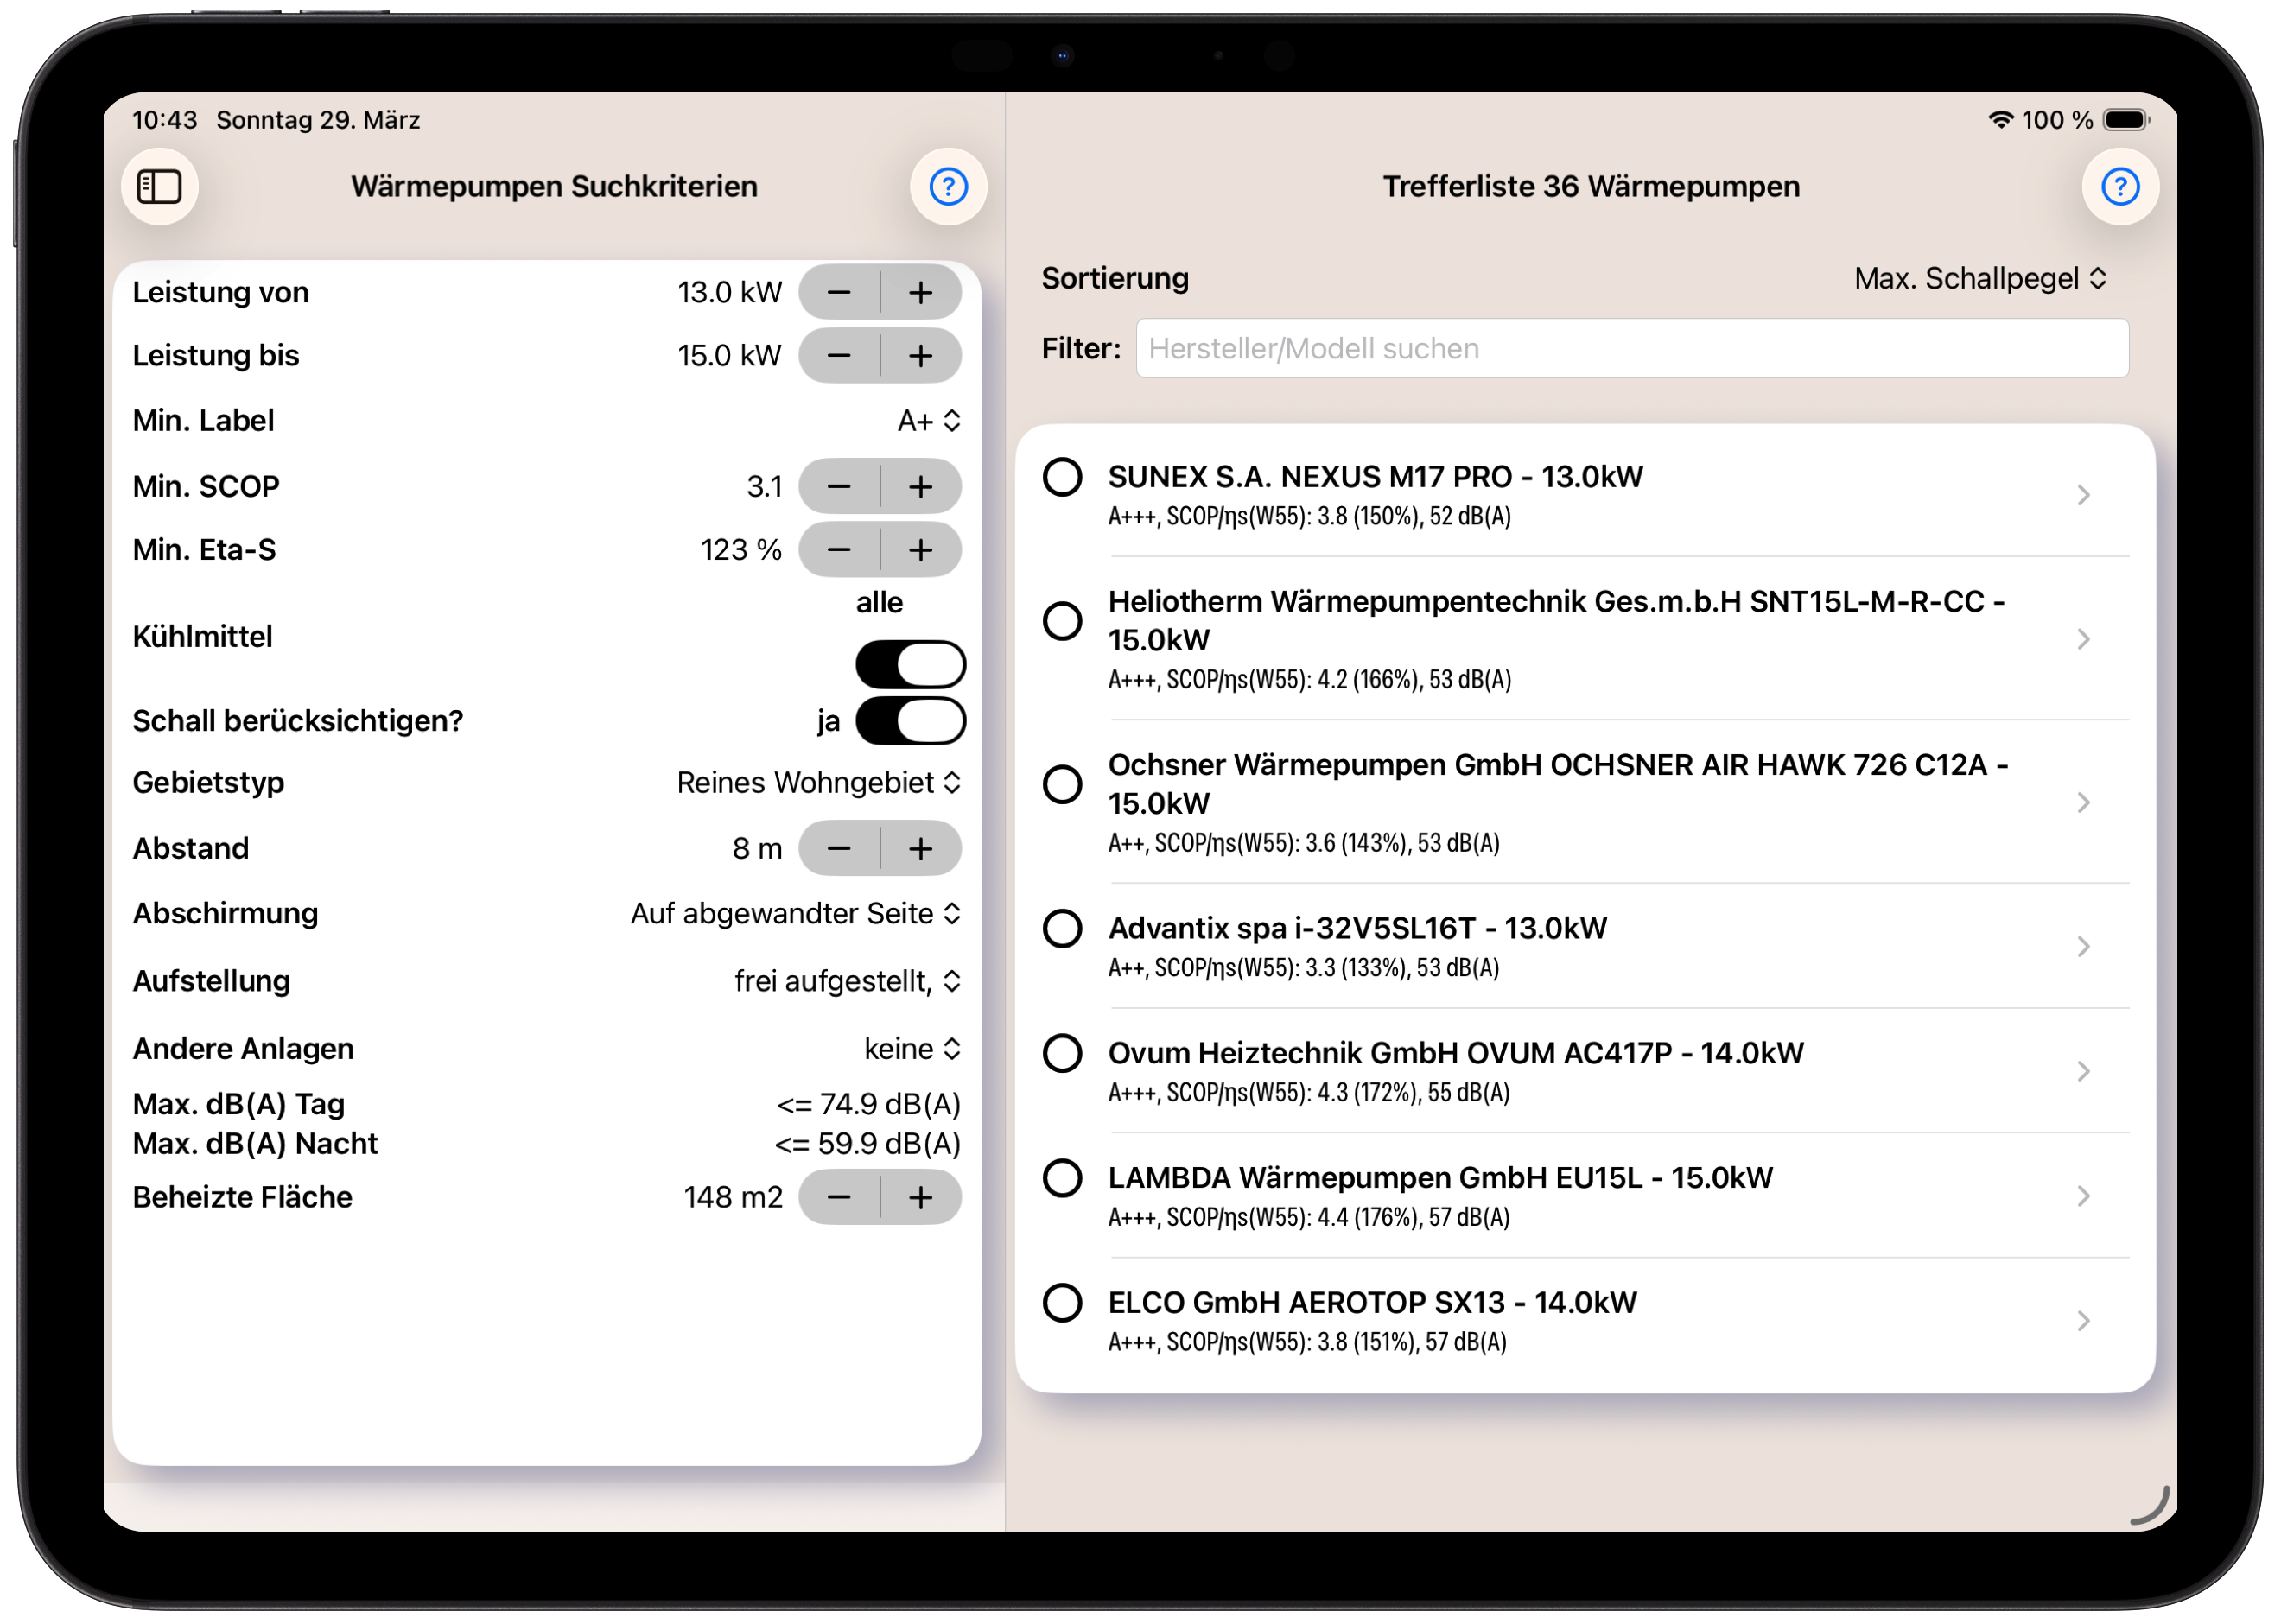Increase Min. SCOP value
The image size is (2281, 1624).
(x=920, y=487)
